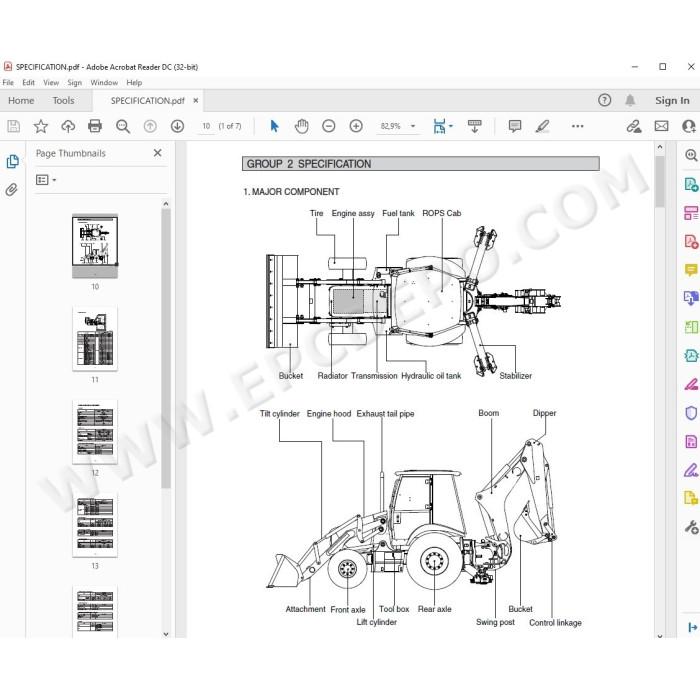
Task: Open the Help menu
Action: point(134,83)
